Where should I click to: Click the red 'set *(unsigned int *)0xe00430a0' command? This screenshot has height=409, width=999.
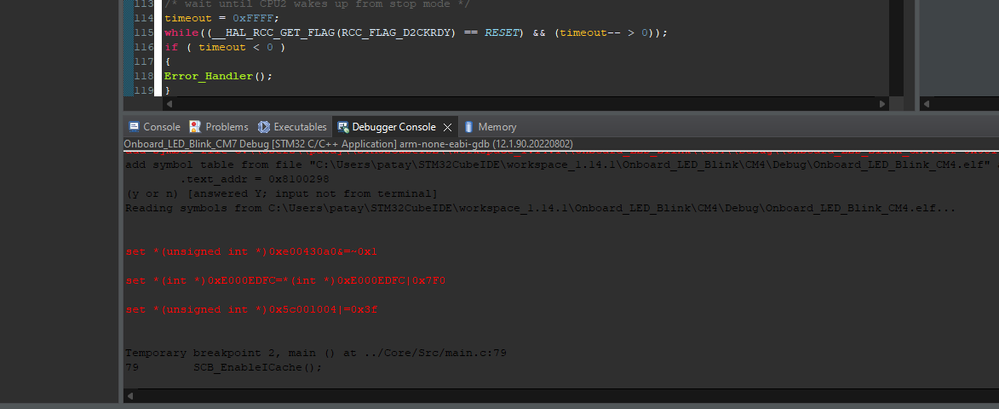coord(251,252)
